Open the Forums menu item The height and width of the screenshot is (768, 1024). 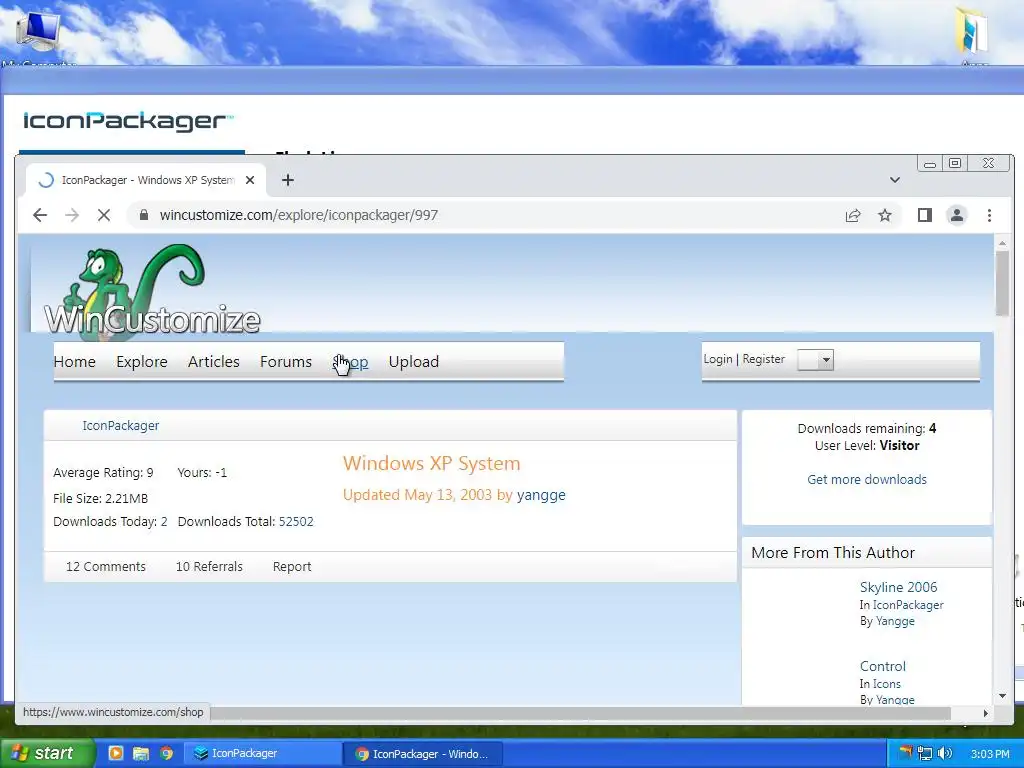point(286,362)
